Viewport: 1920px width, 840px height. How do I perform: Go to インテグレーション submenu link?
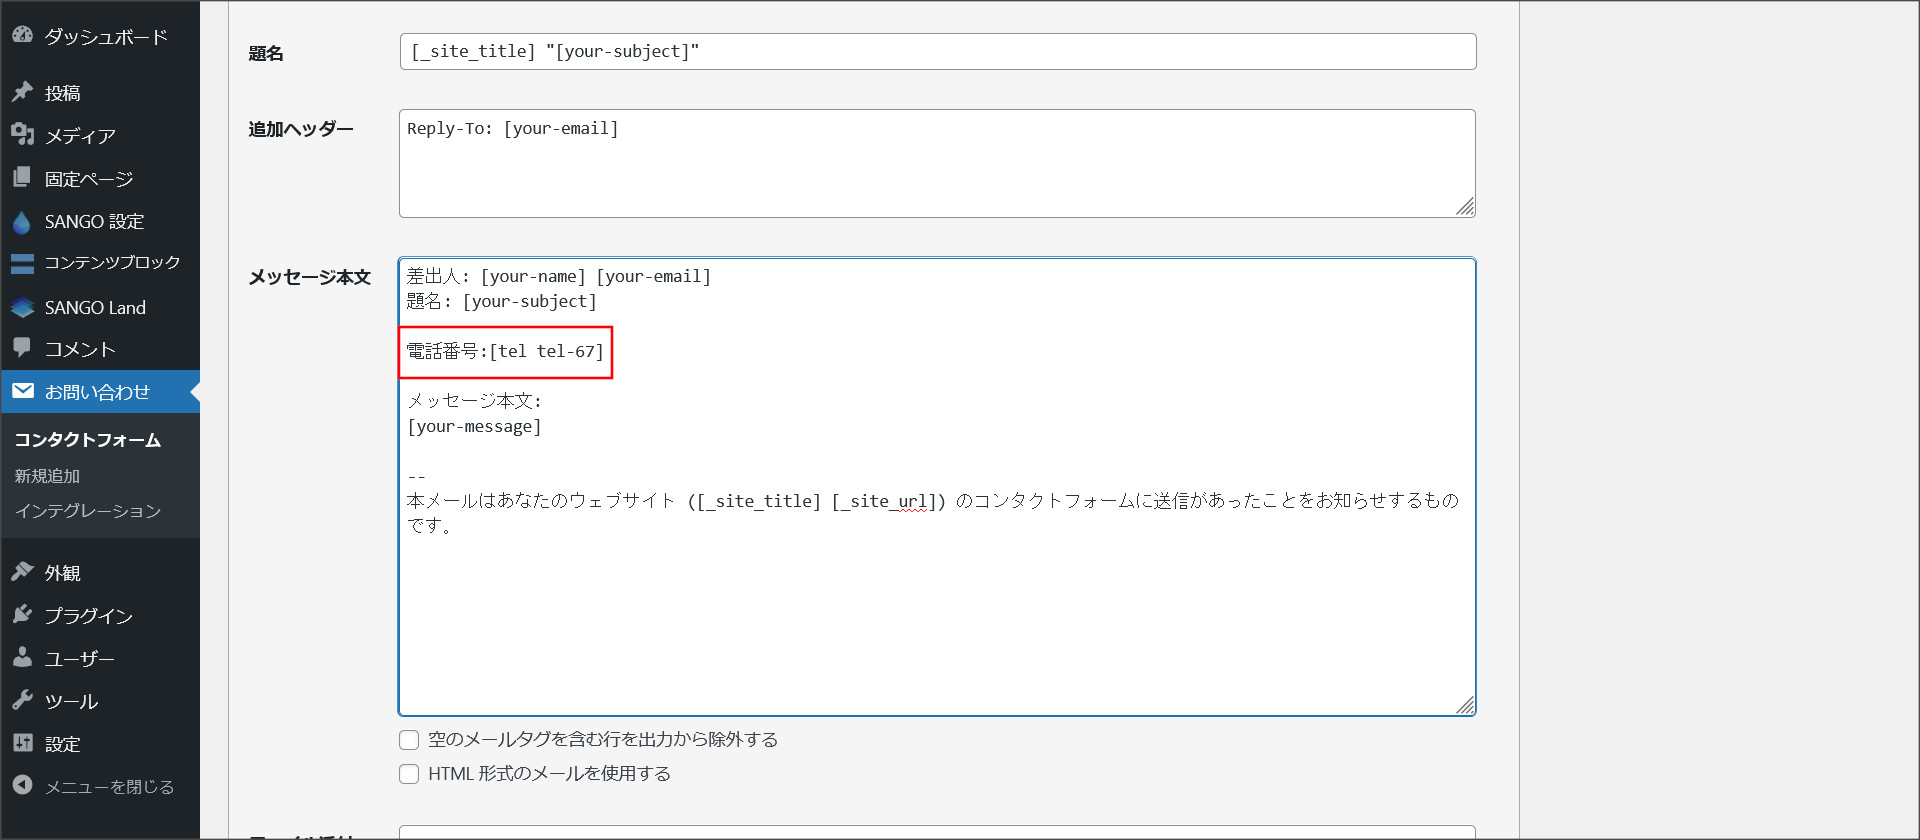pyautogui.click(x=87, y=511)
